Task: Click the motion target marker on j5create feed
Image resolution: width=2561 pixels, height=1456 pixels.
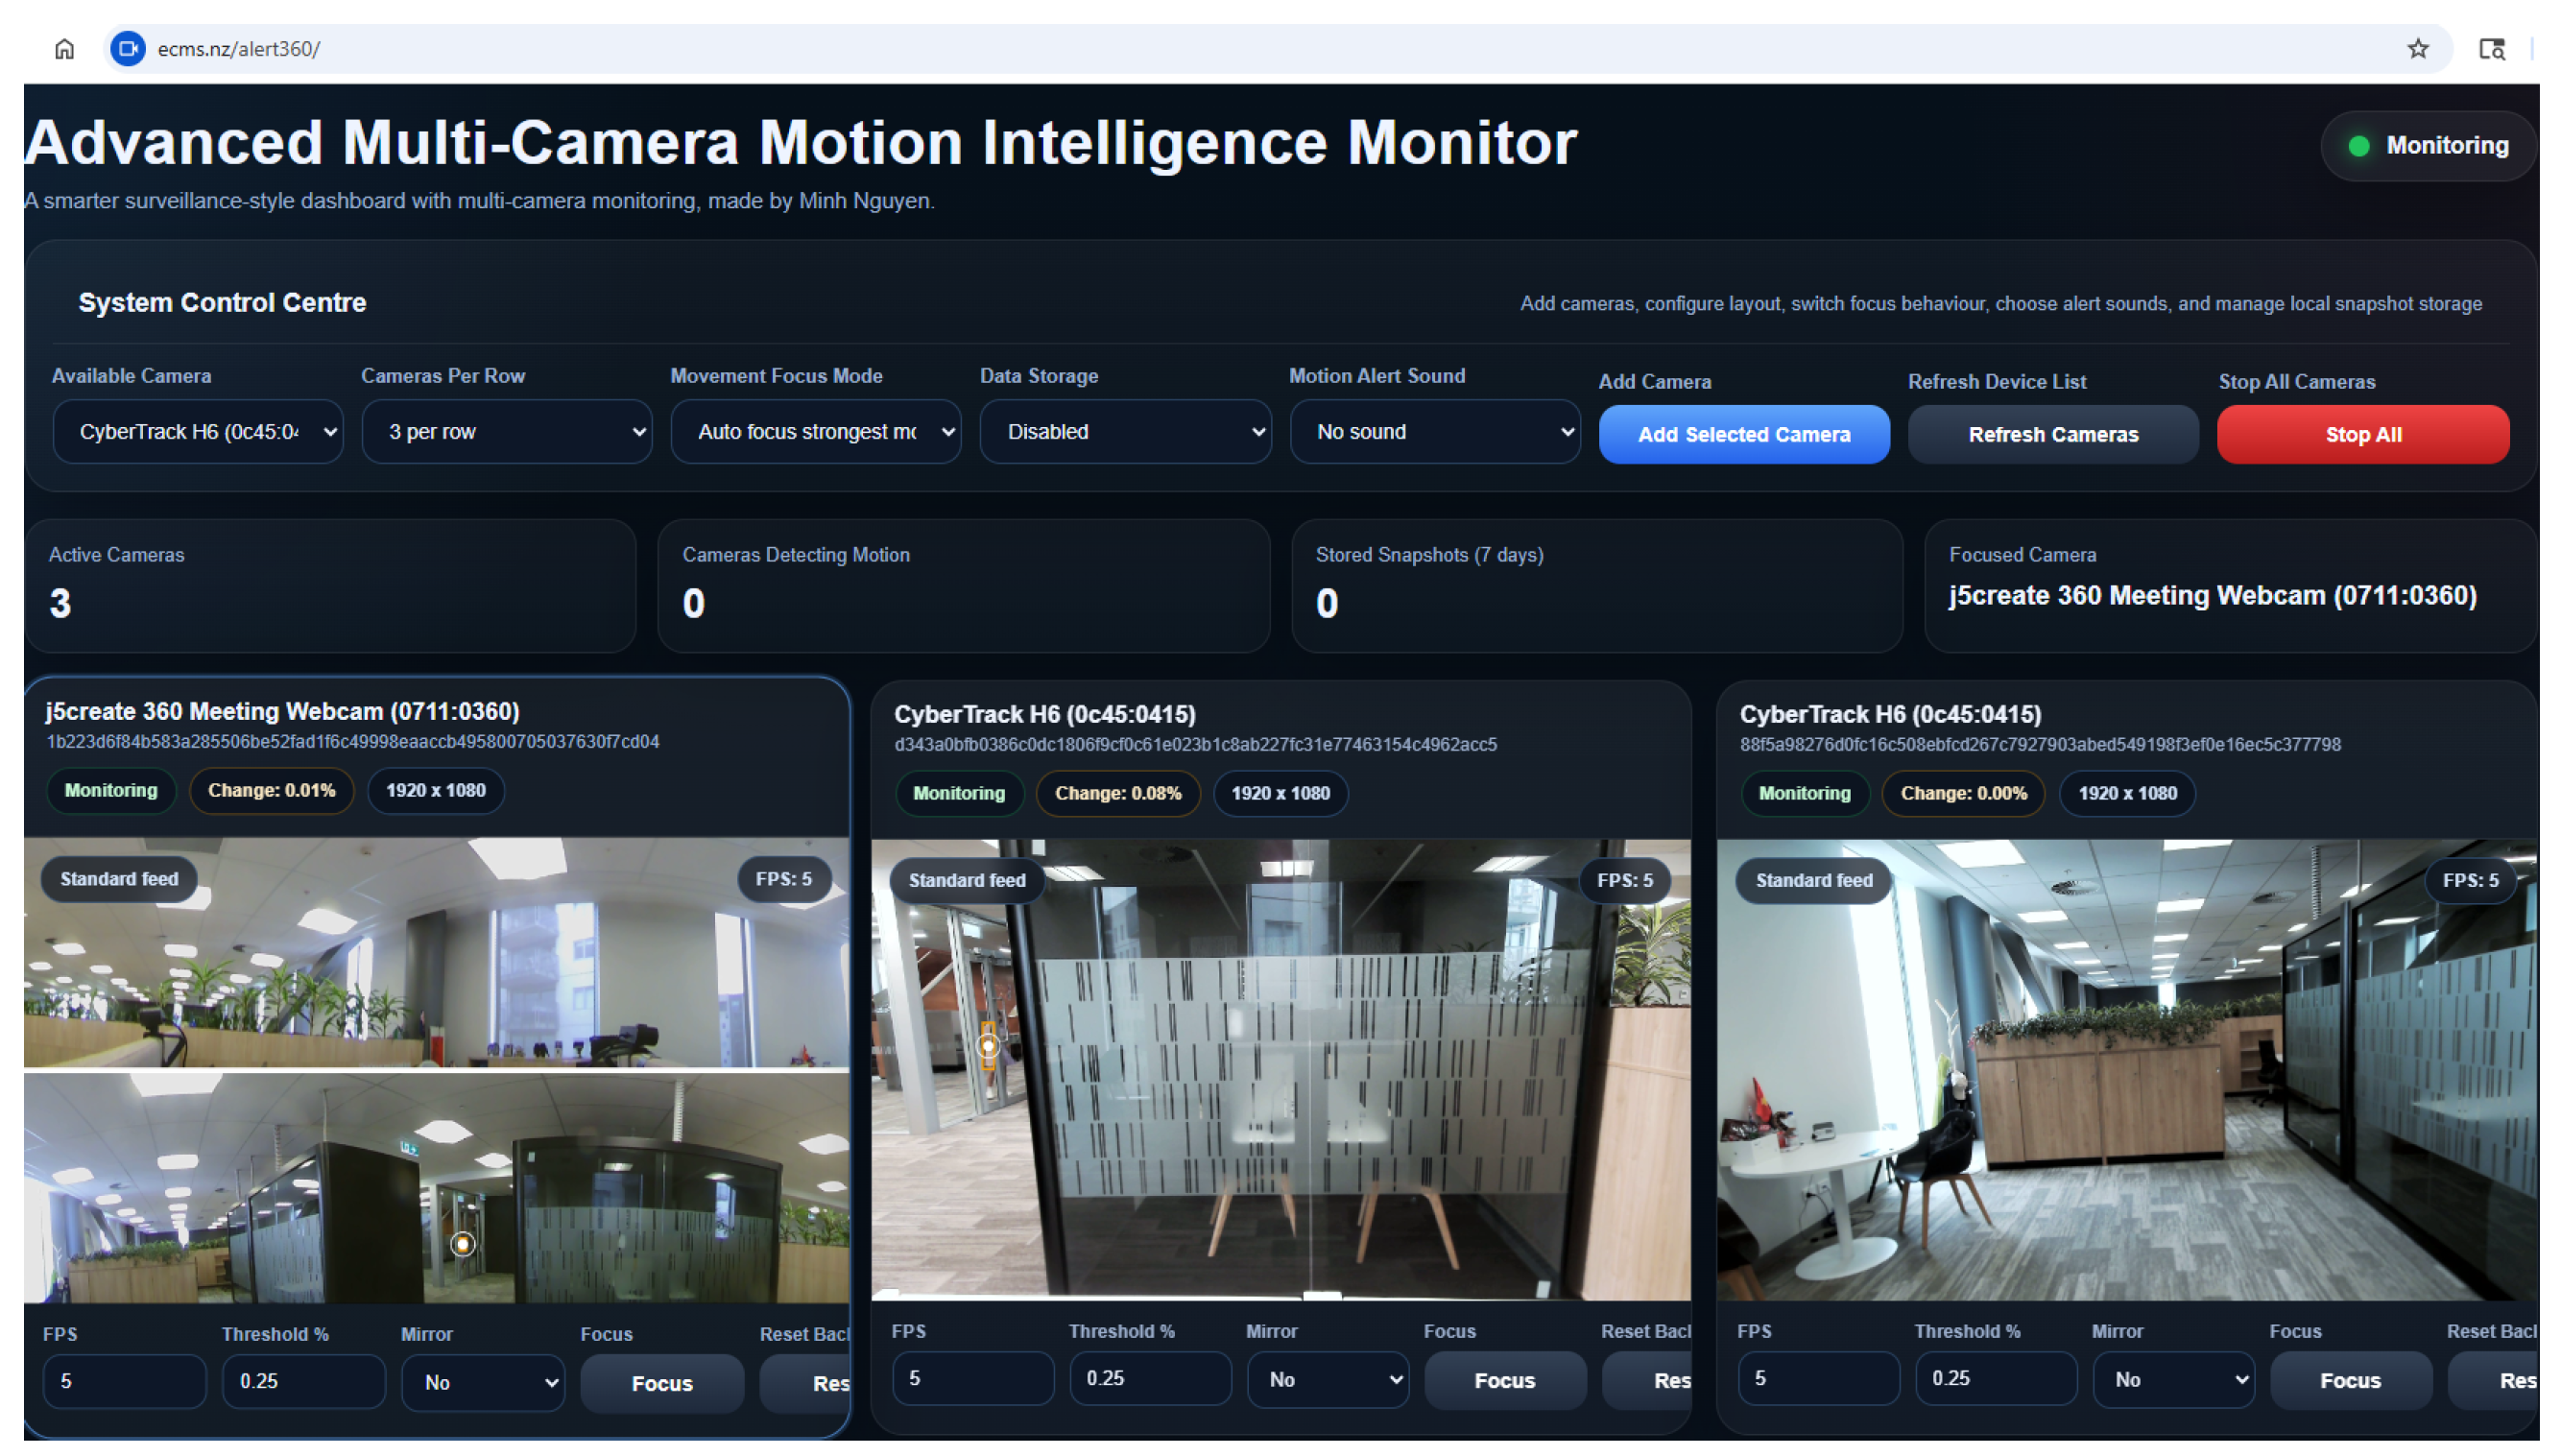Action: [x=462, y=1244]
